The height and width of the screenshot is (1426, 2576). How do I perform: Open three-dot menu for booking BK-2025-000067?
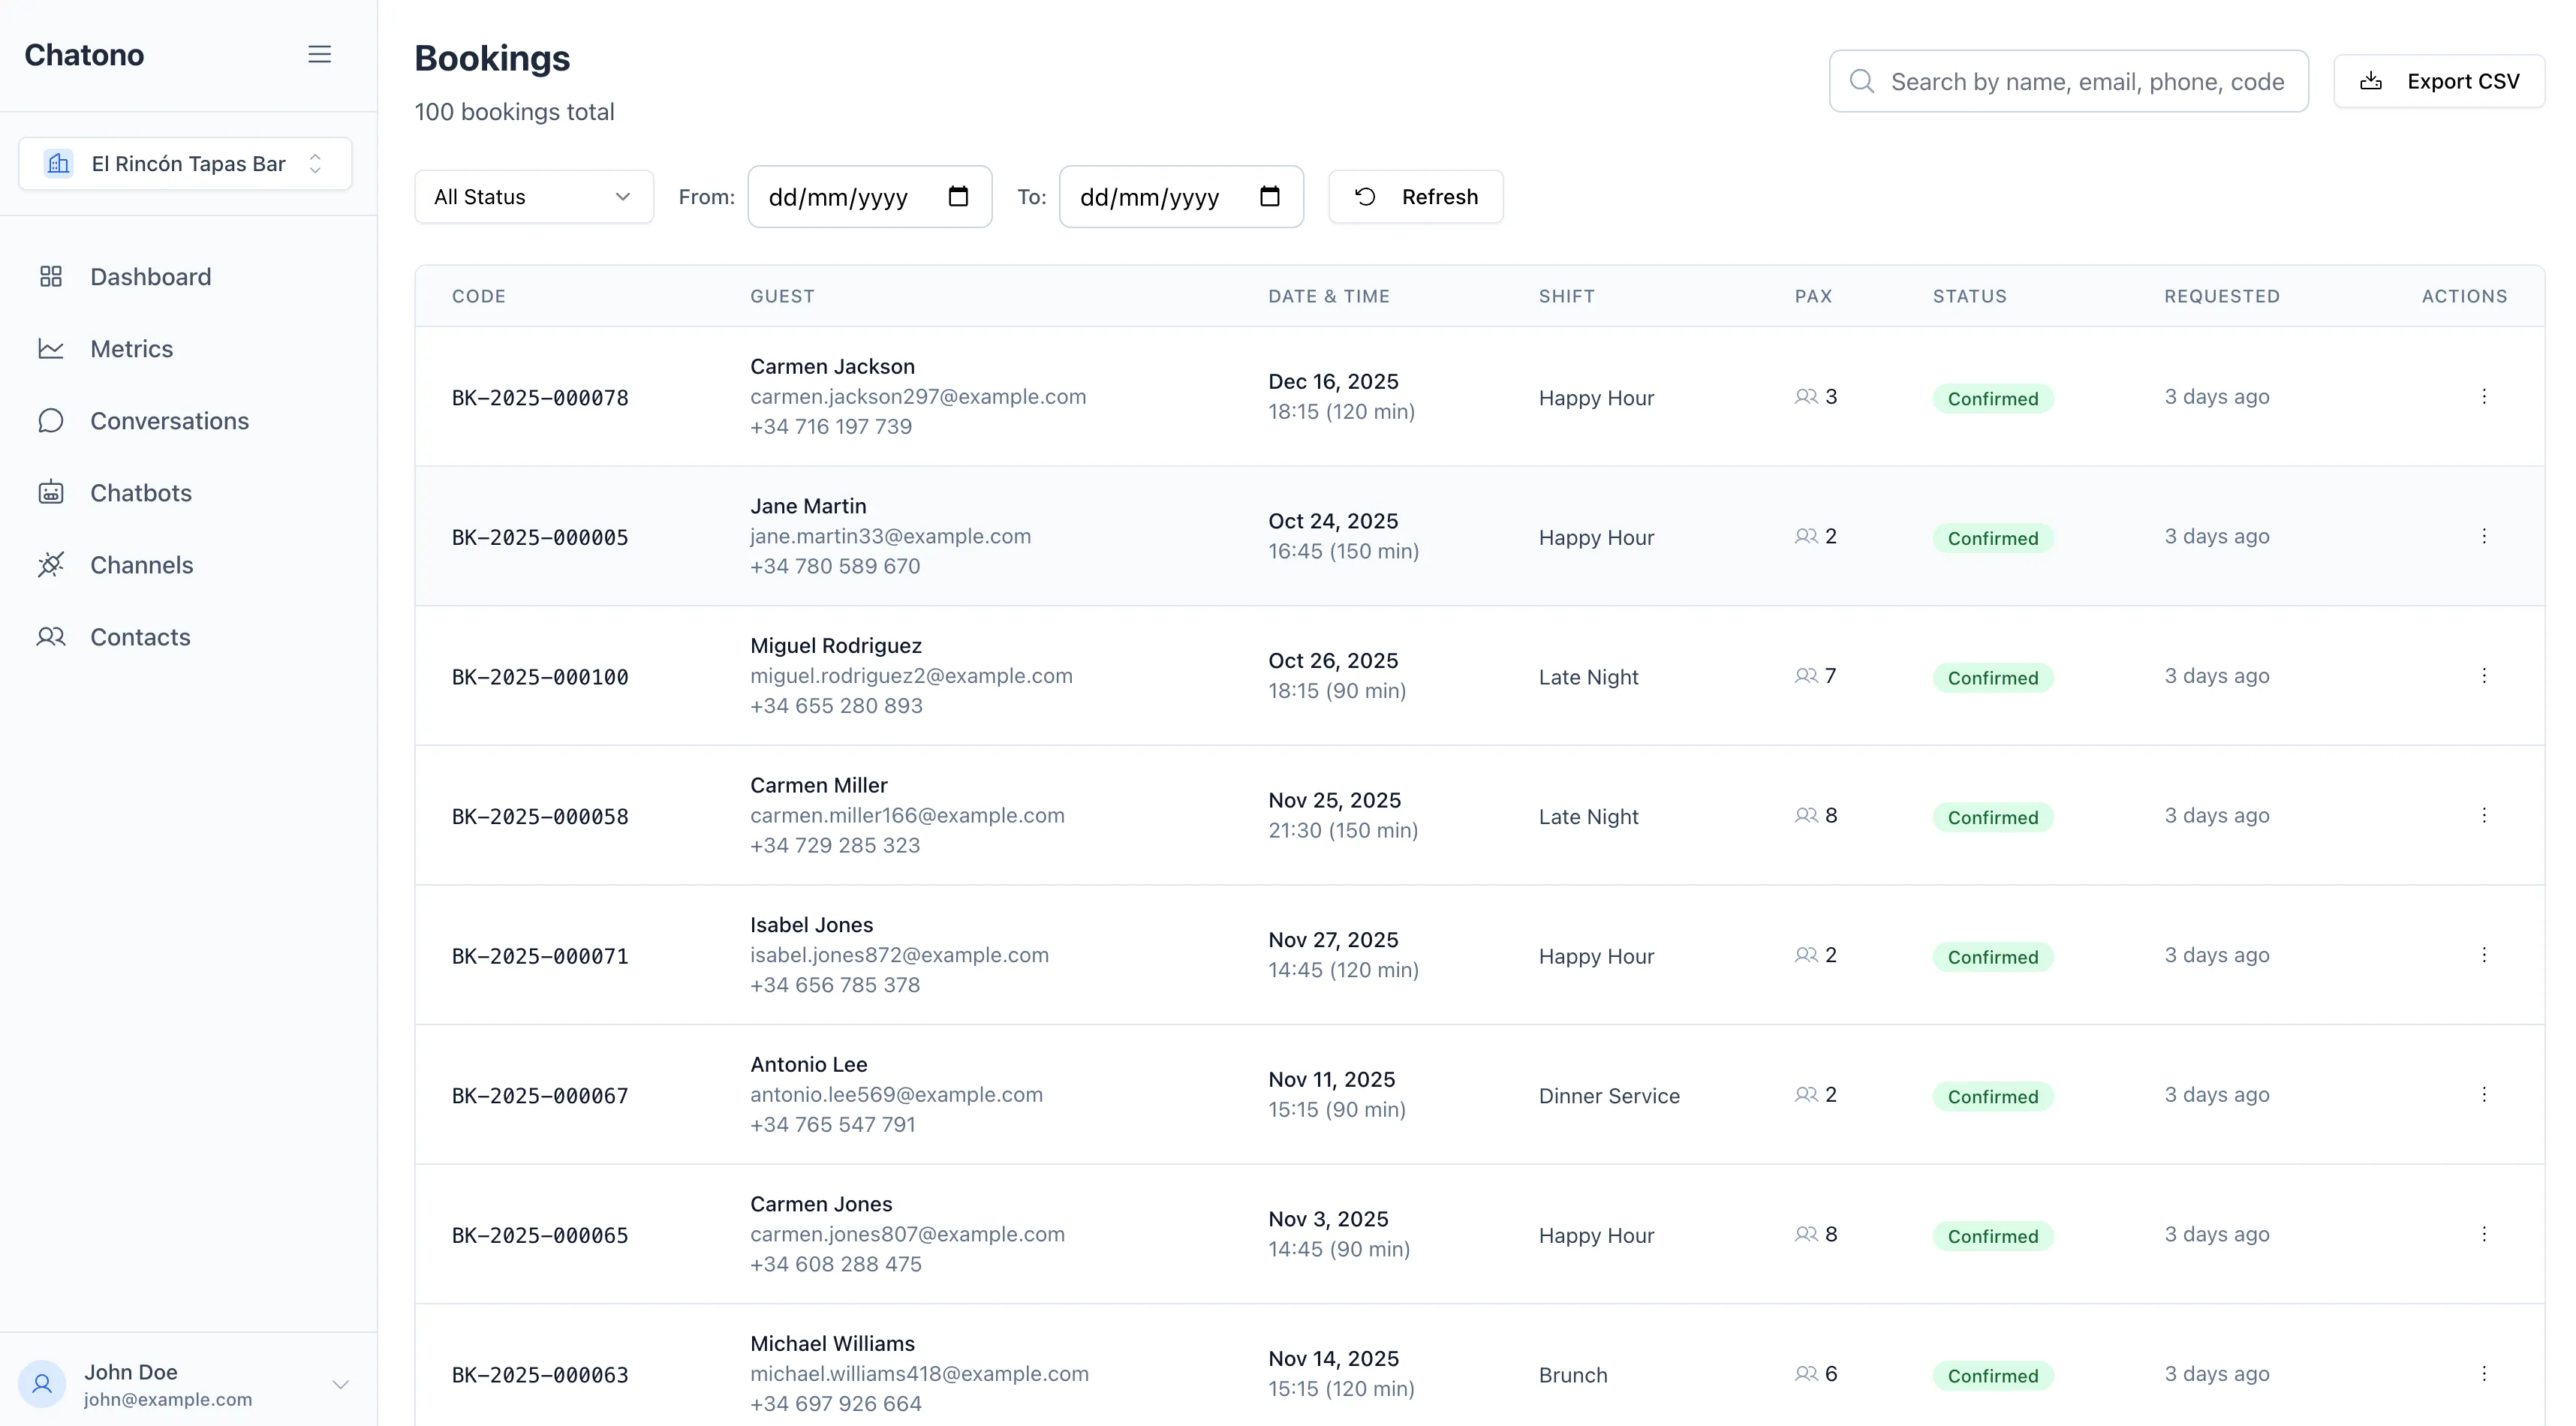pyautogui.click(x=2483, y=1095)
